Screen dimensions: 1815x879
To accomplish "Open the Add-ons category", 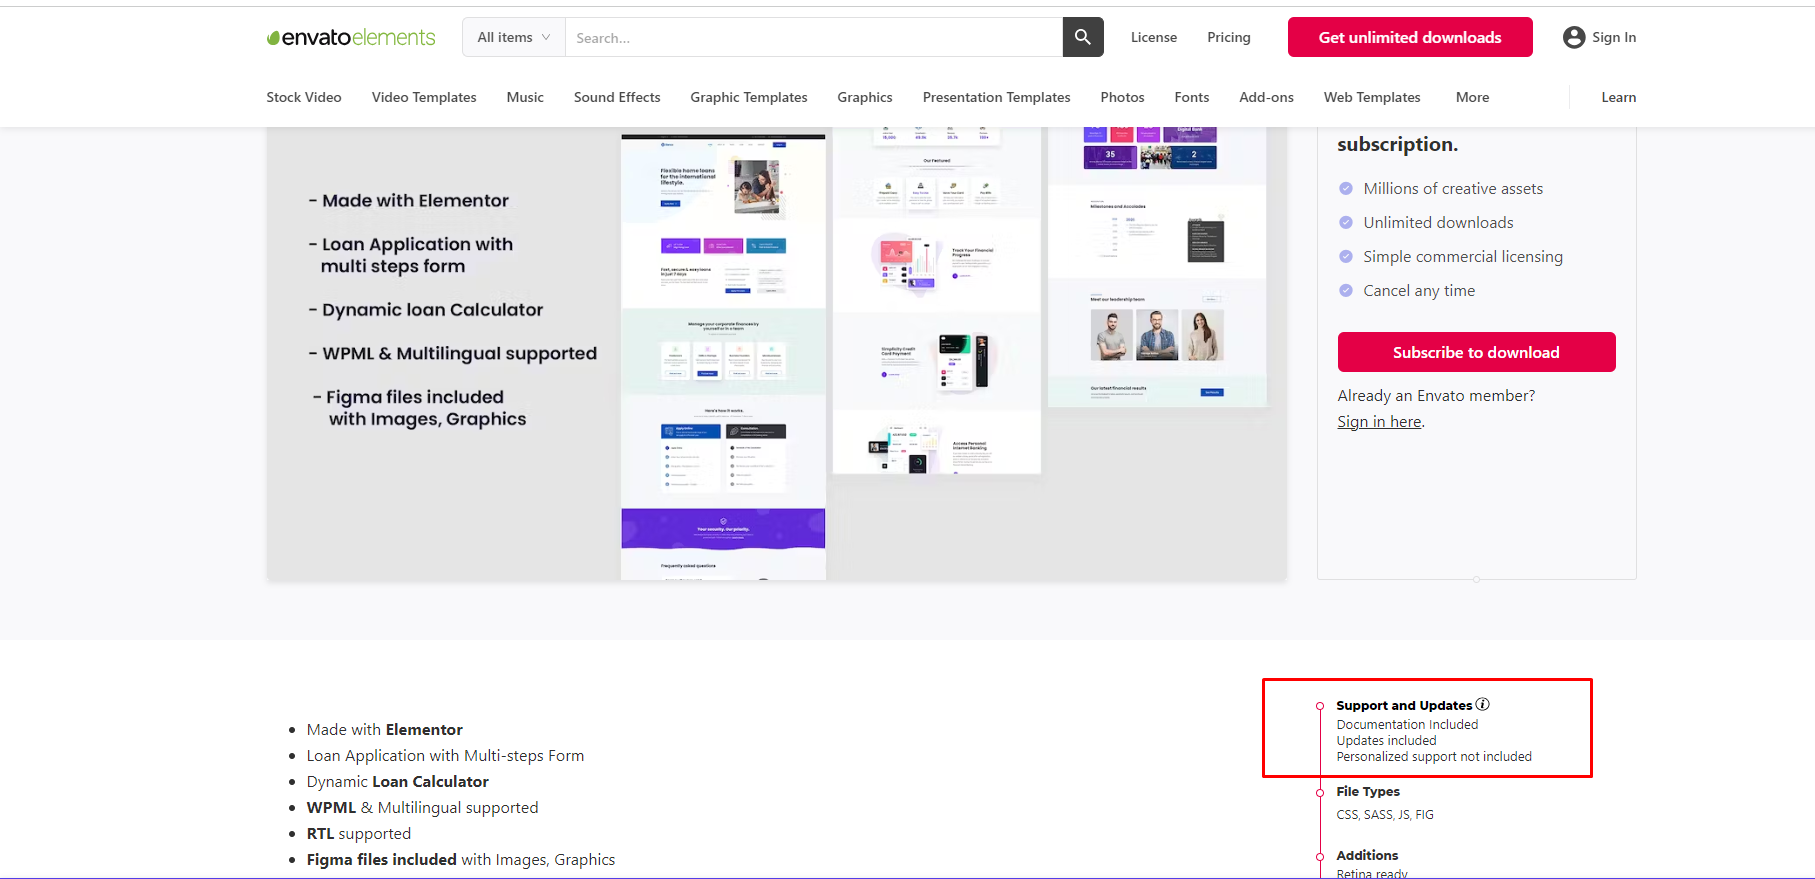I will coord(1266,97).
